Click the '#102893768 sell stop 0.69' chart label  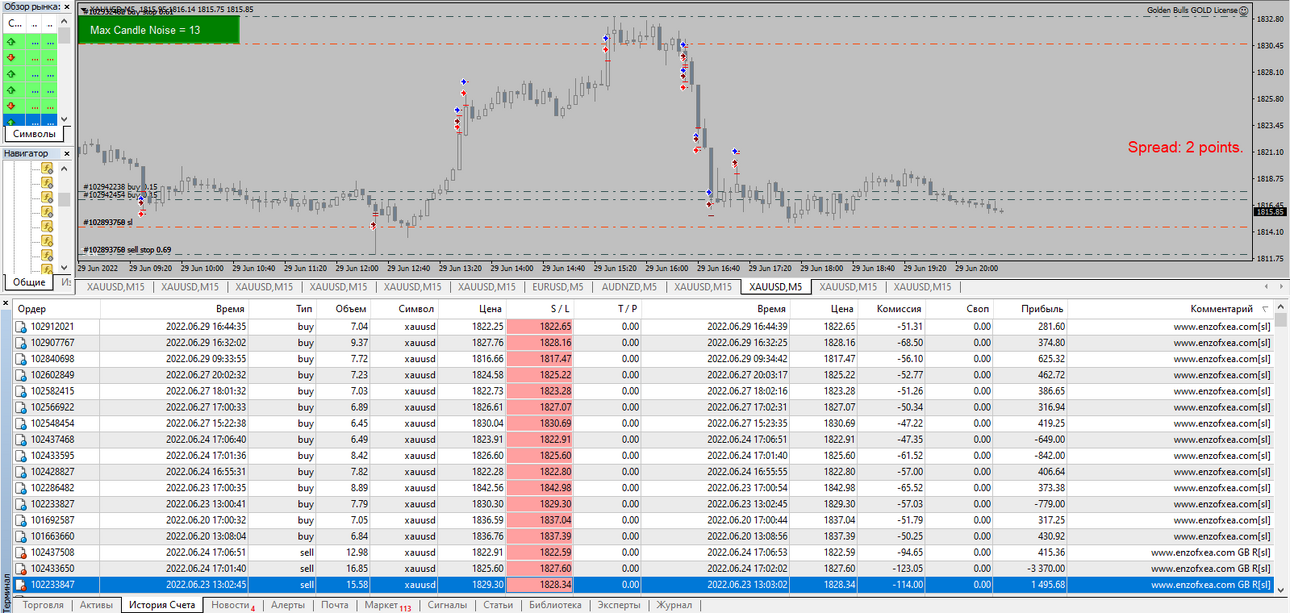(x=127, y=250)
